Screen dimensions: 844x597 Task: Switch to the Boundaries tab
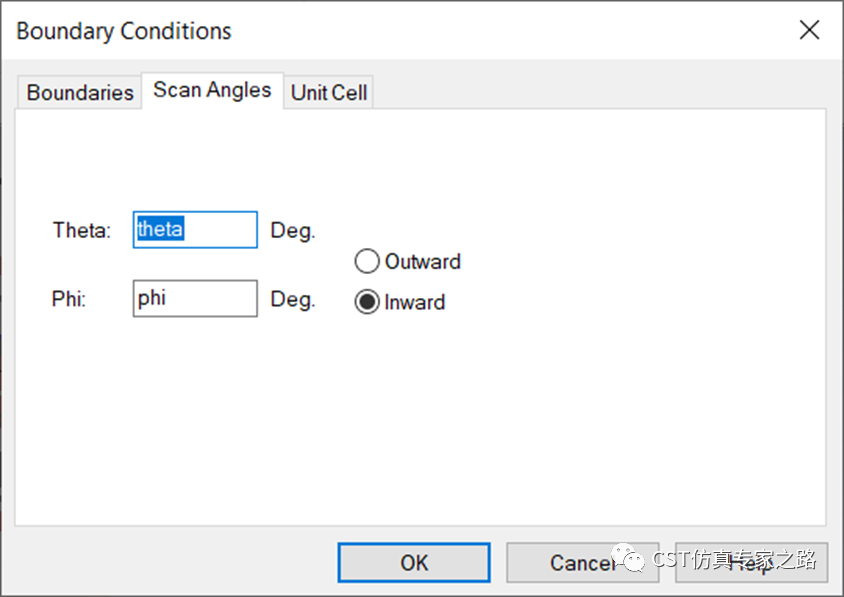80,93
